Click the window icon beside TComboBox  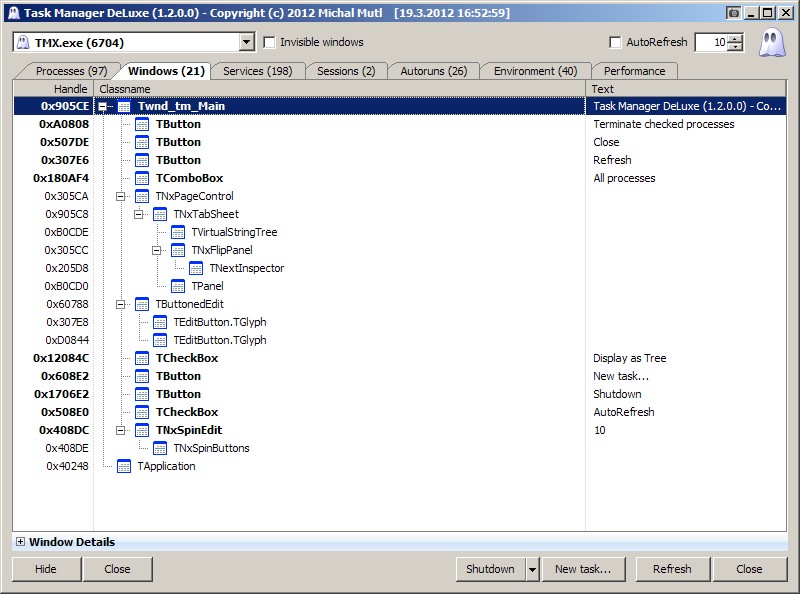pyautogui.click(x=142, y=178)
